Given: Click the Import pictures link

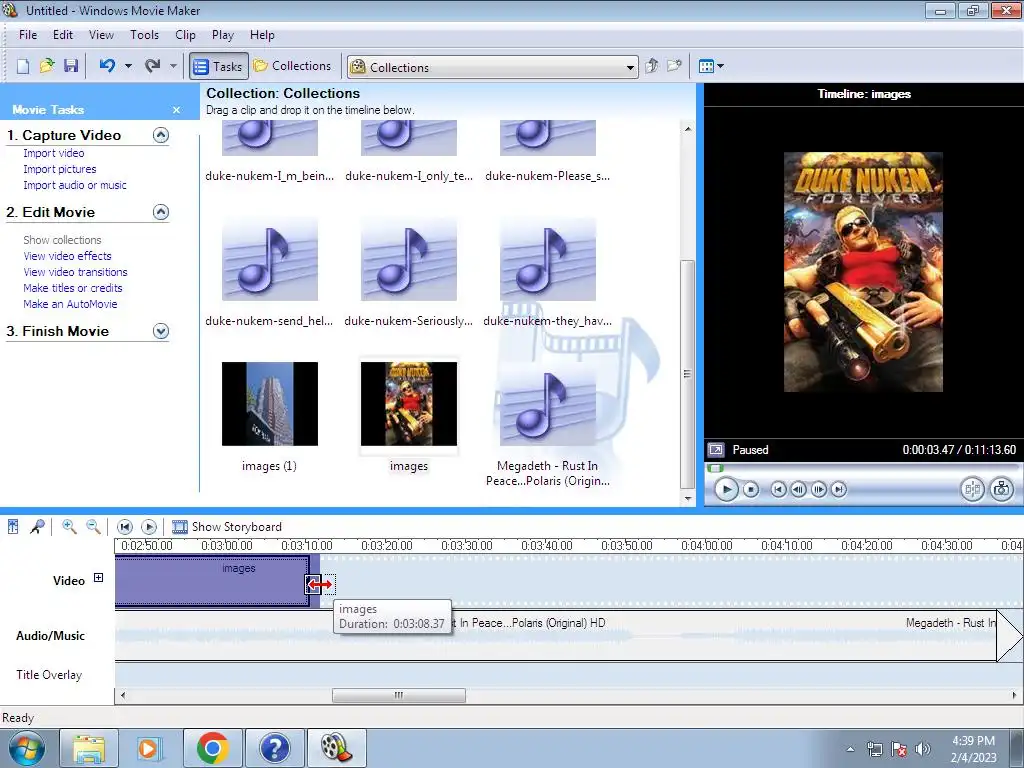Looking at the screenshot, I should coord(59,169).
